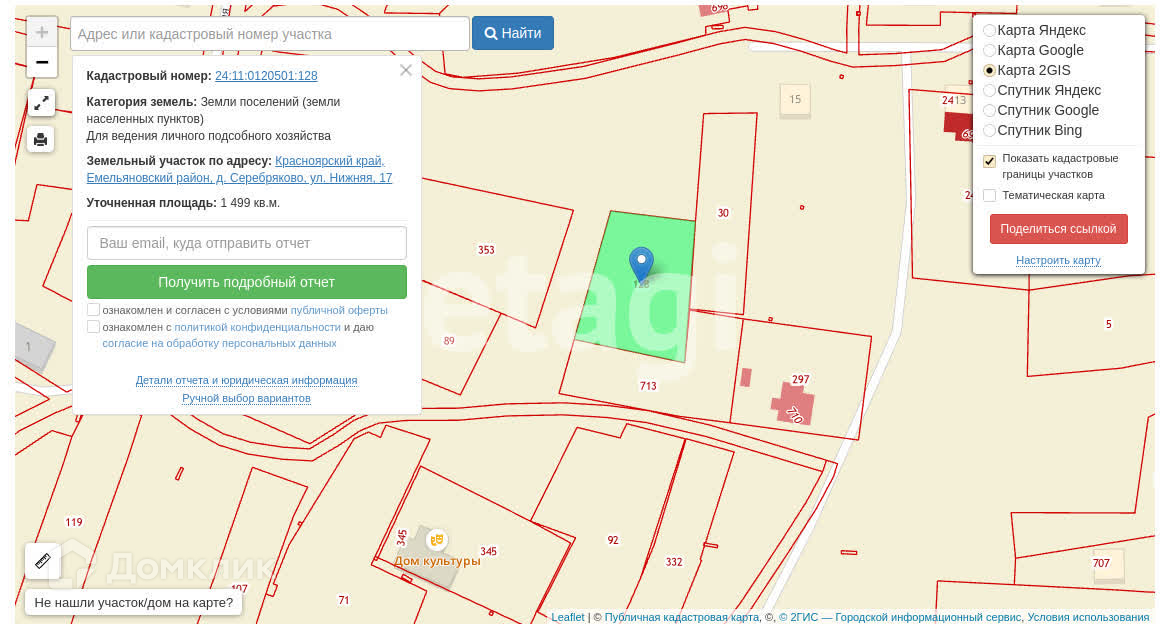This screenshot has height=624, width=1166.
Task: Select Спутник Яндекс radio option
Action: pos(990,91)
